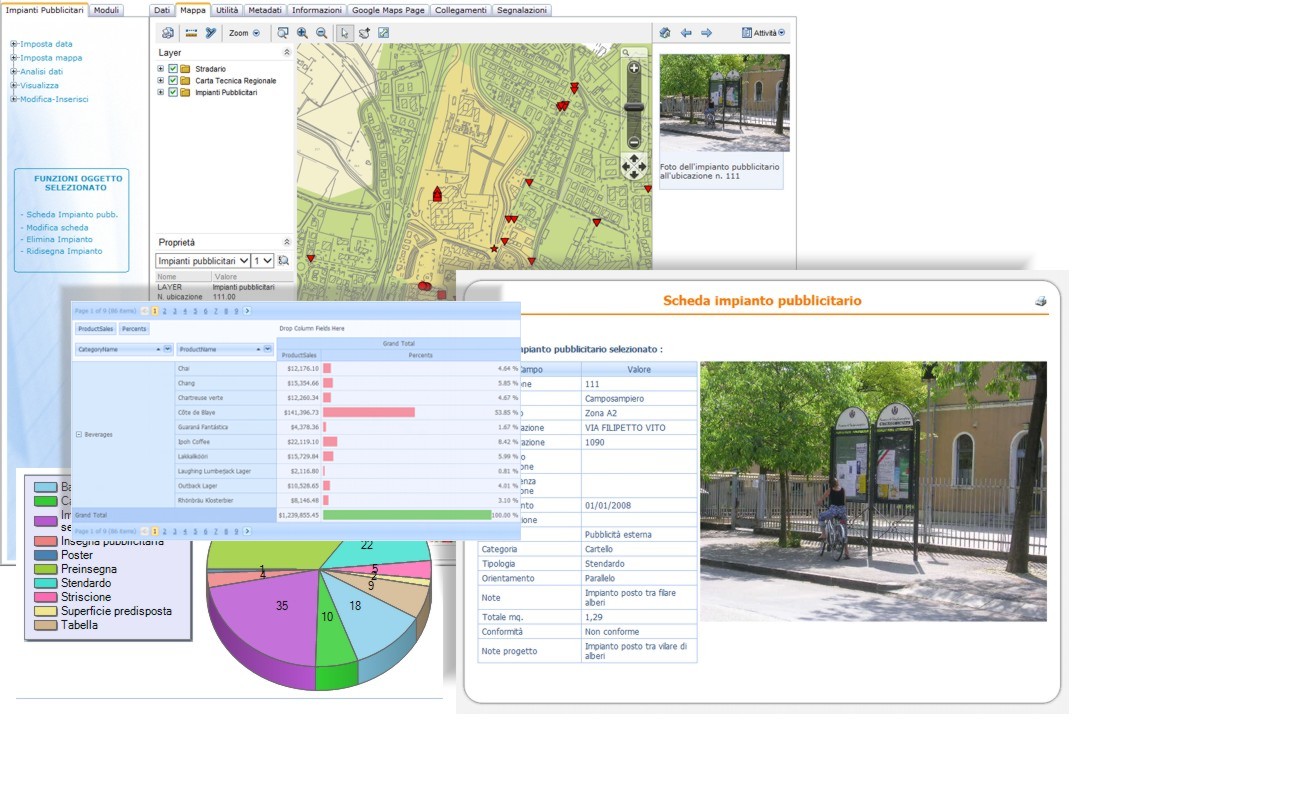Screen dimensions: 1300x800
Task: Click the zoom out magnifier icon
Action: click(x=321, y=33)
